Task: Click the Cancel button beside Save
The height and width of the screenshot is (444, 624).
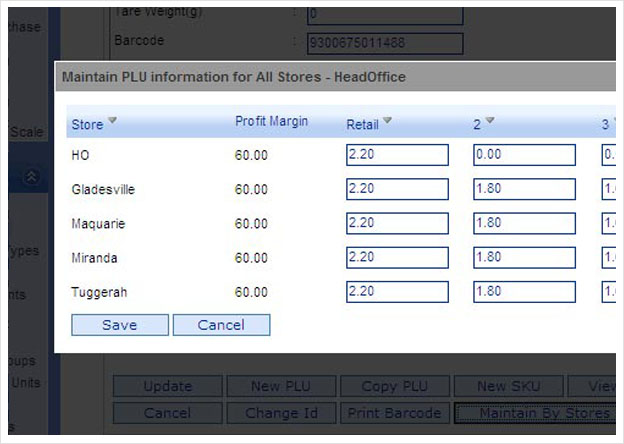Action: [221, 325]
